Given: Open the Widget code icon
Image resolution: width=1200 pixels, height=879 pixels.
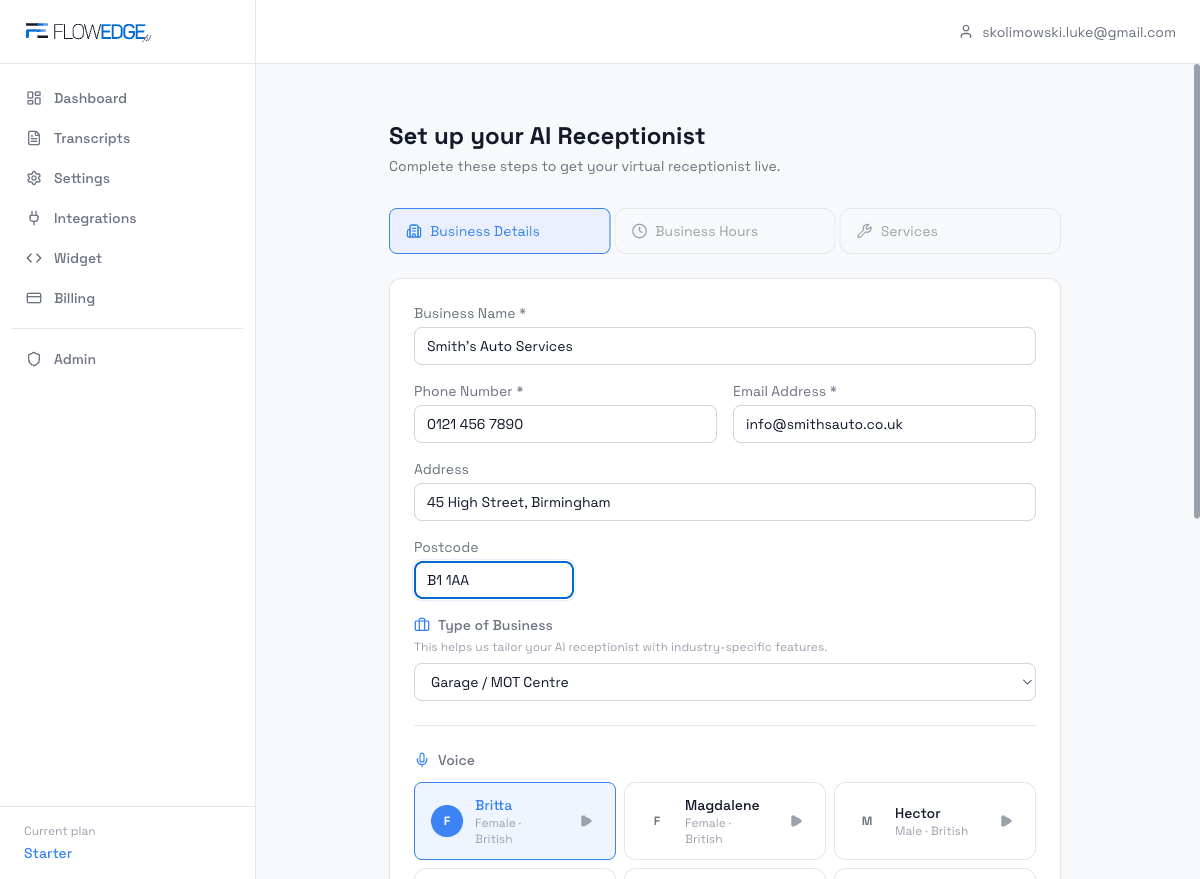Looking at the screenshot, I should click(34, 258).
